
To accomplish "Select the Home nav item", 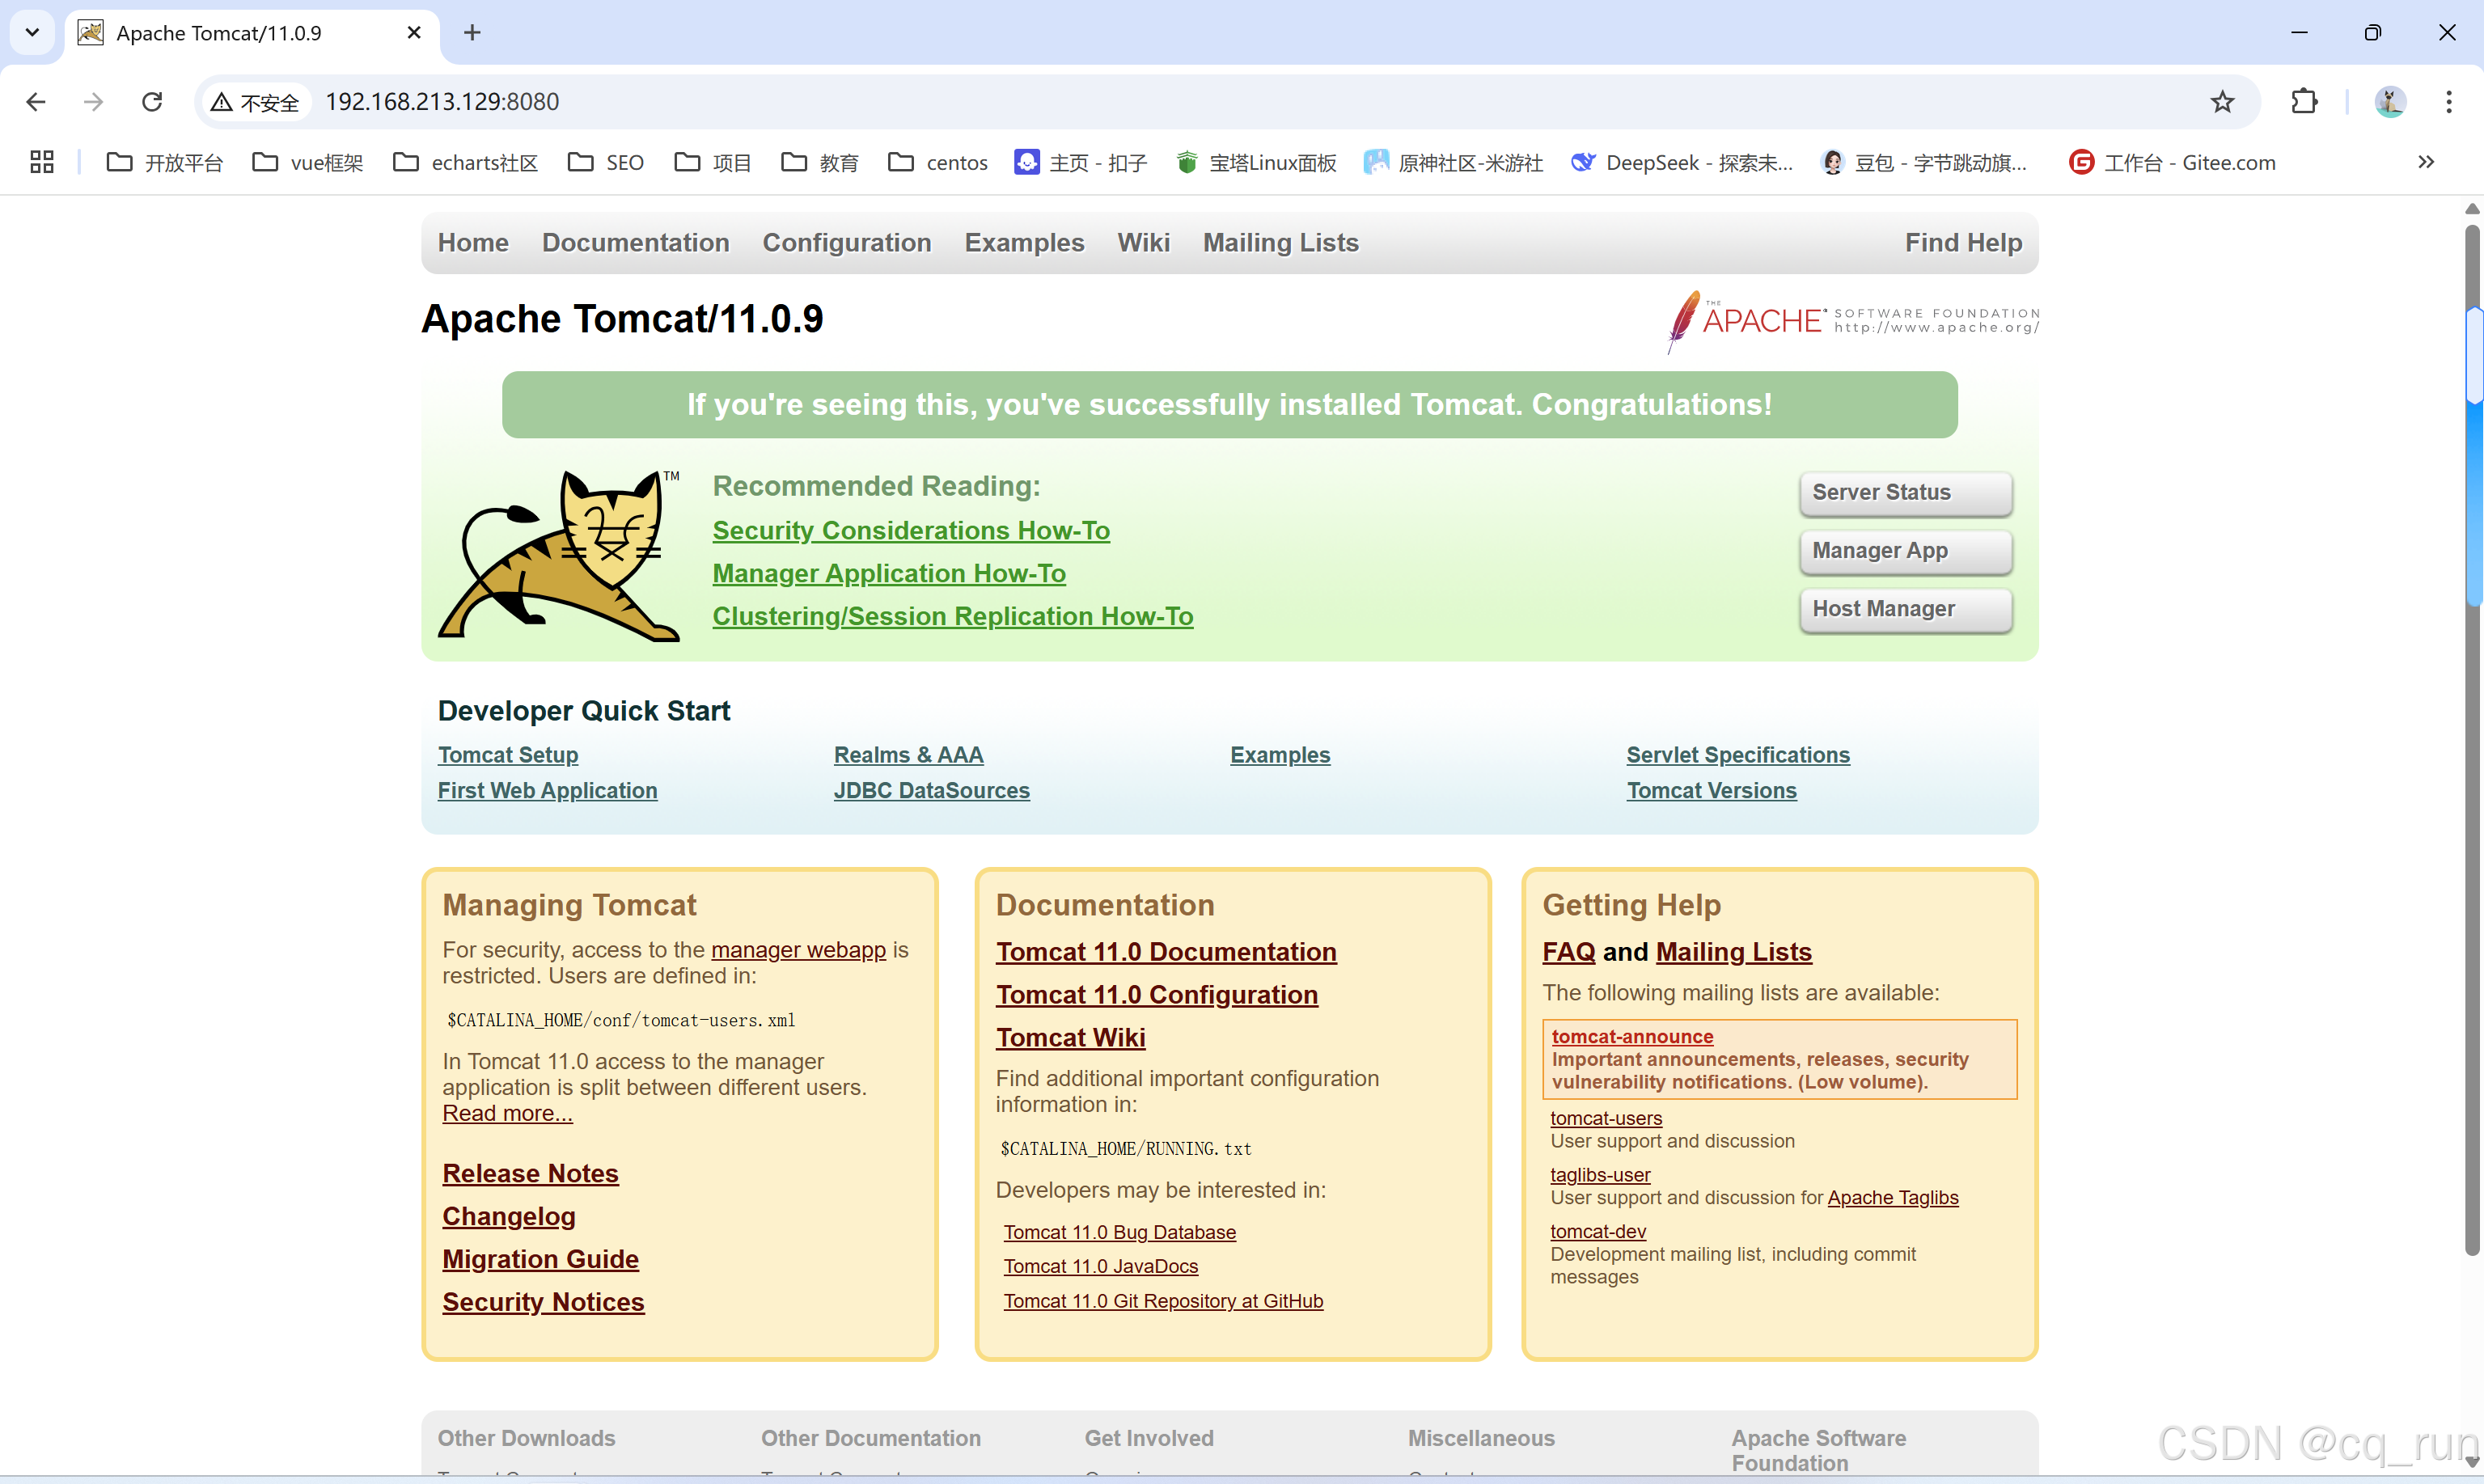I will point(473,243).
